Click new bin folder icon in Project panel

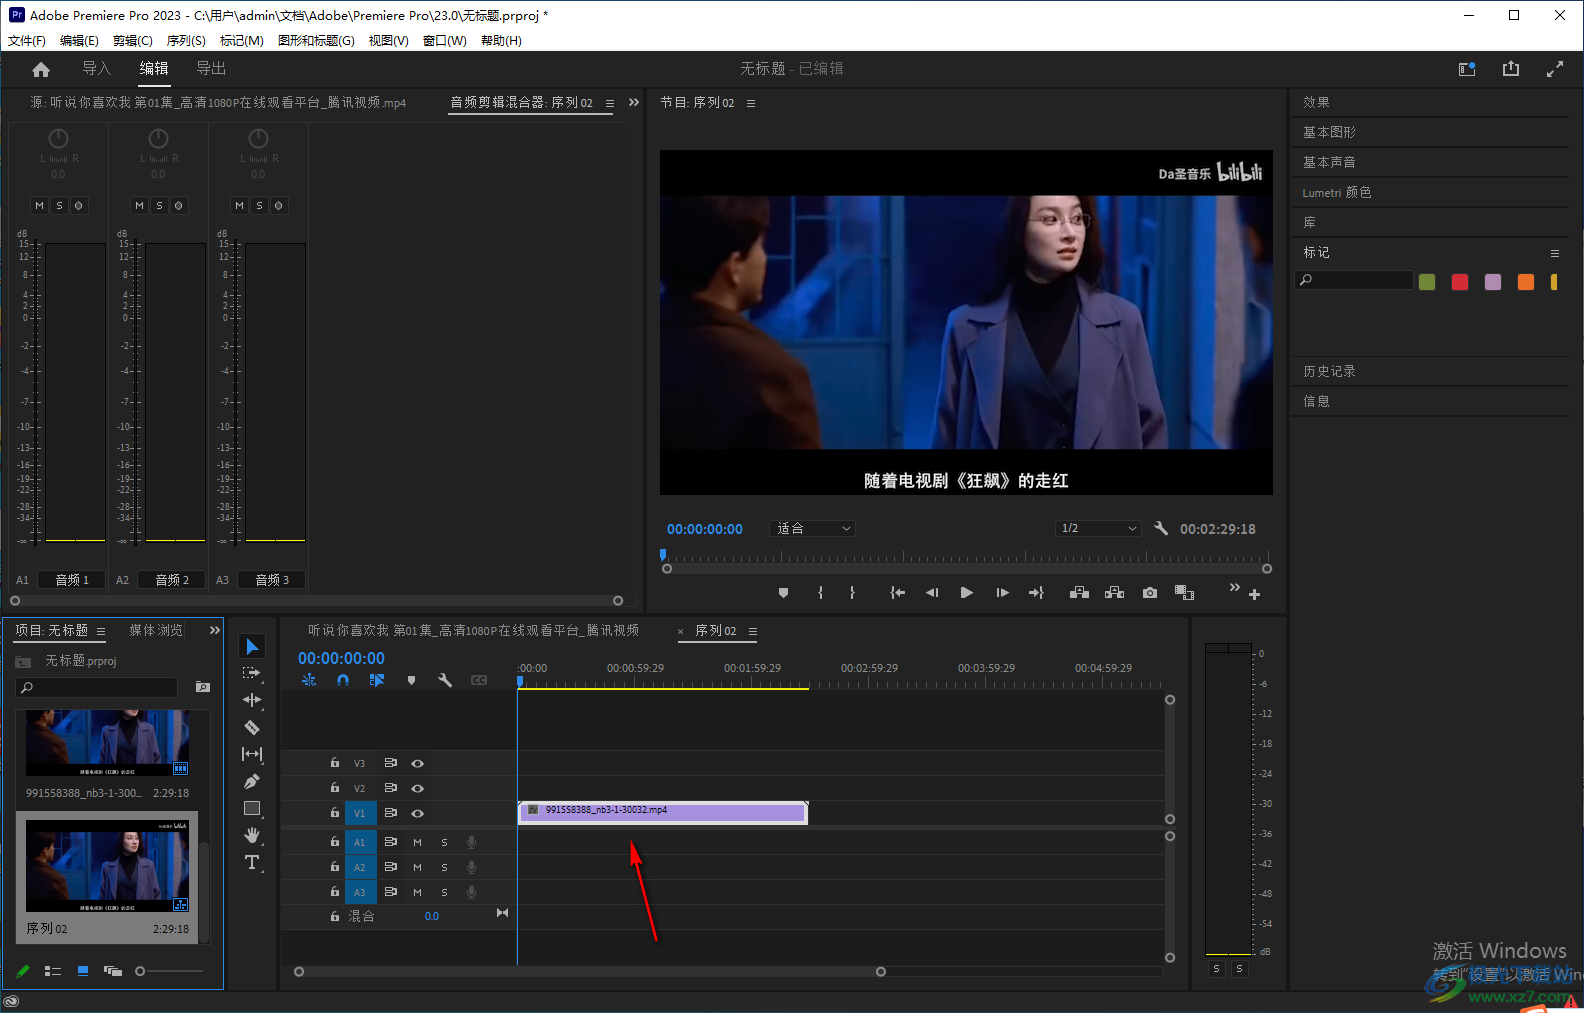point(202,687)
